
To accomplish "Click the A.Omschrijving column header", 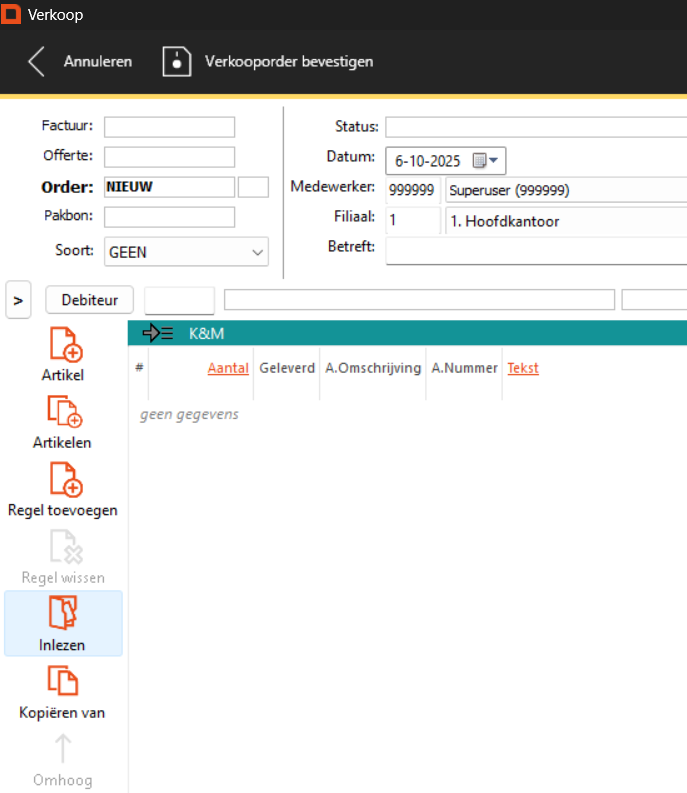I will tap(373, 368).
